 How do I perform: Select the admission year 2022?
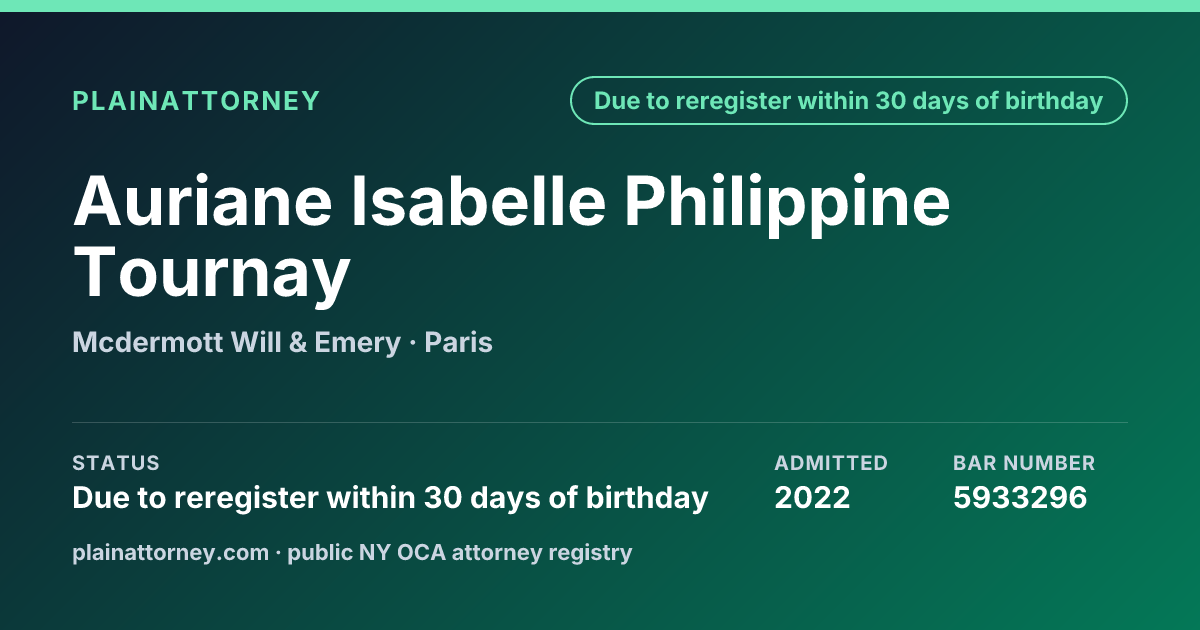[x=812, y=498]
